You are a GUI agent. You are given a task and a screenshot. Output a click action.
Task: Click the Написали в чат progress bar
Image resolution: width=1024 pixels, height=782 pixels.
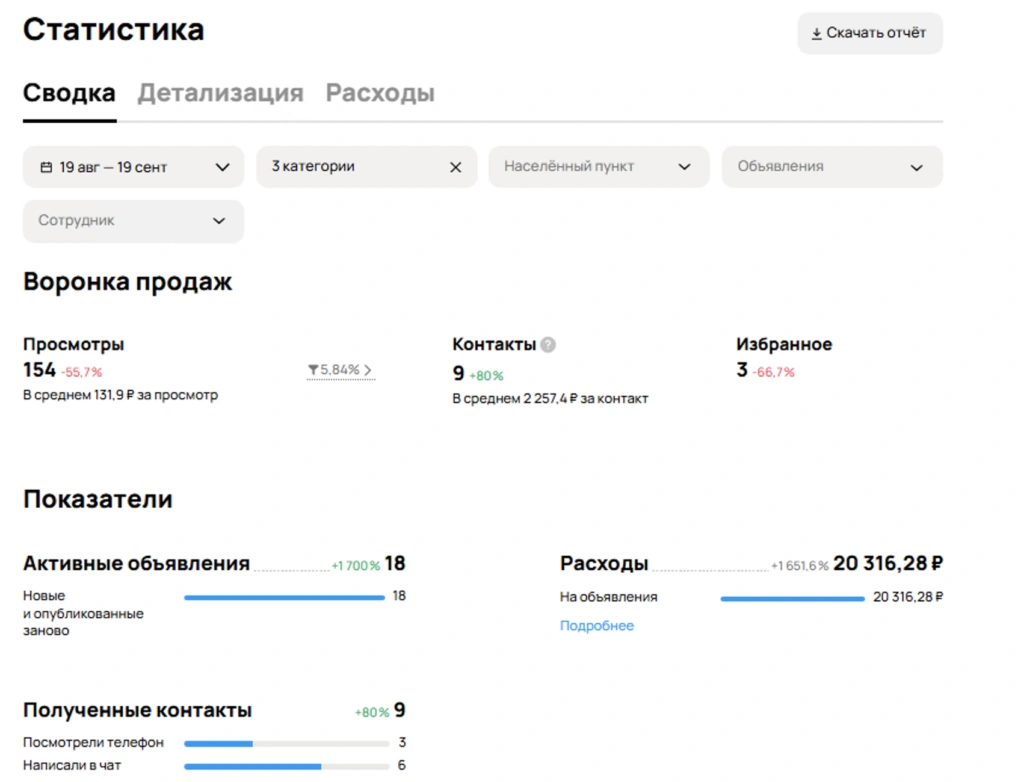tap(287, 766)
